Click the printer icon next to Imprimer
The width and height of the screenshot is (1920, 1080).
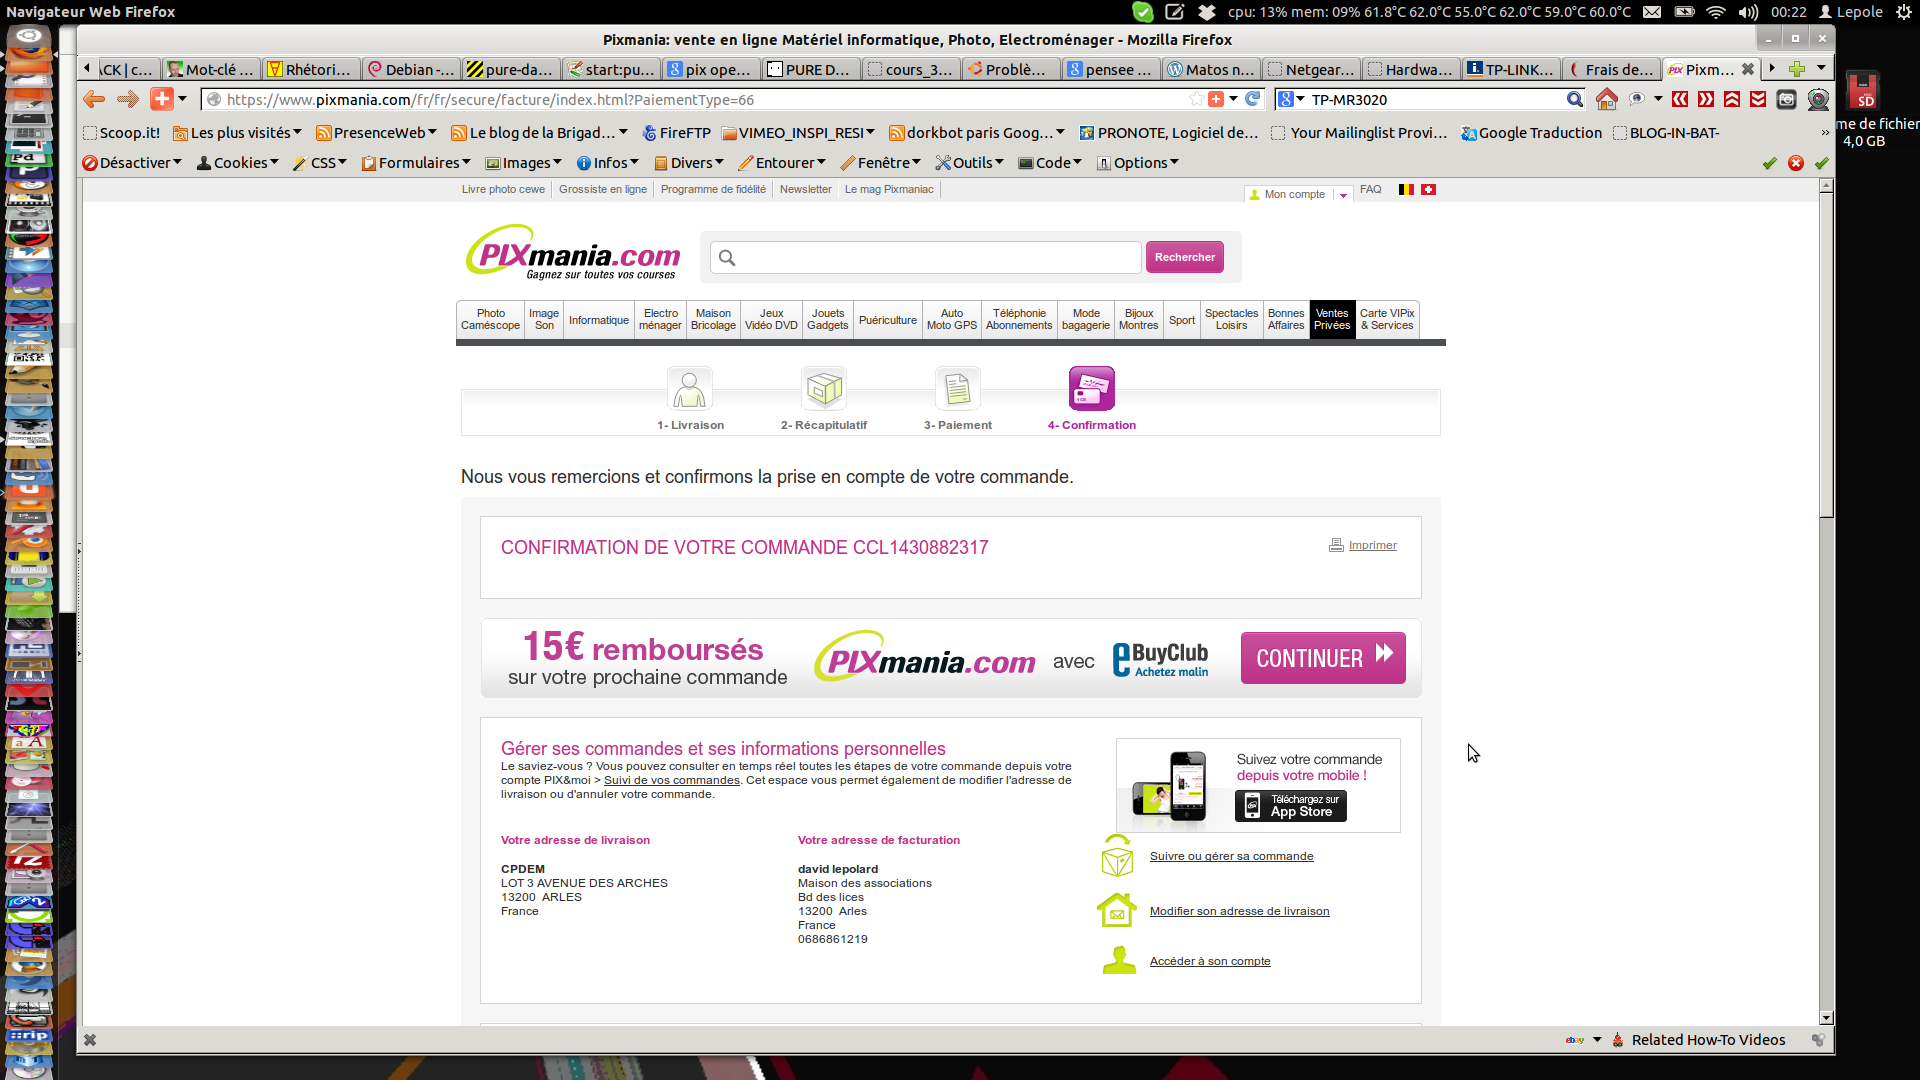click(x=1336, y=545)
